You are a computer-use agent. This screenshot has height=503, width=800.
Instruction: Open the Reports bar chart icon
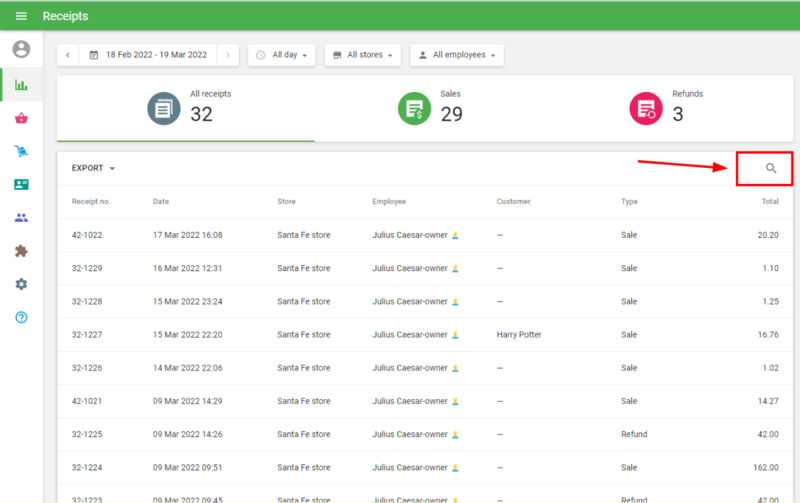pyautogui.click(x=21, y=84)
